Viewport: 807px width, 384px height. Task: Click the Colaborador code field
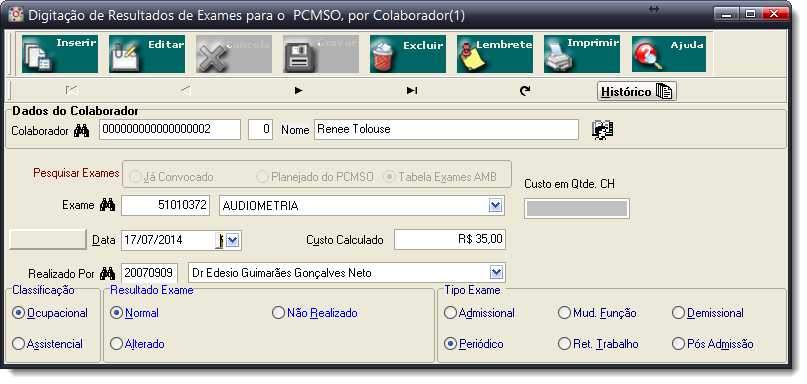(170, 130)
